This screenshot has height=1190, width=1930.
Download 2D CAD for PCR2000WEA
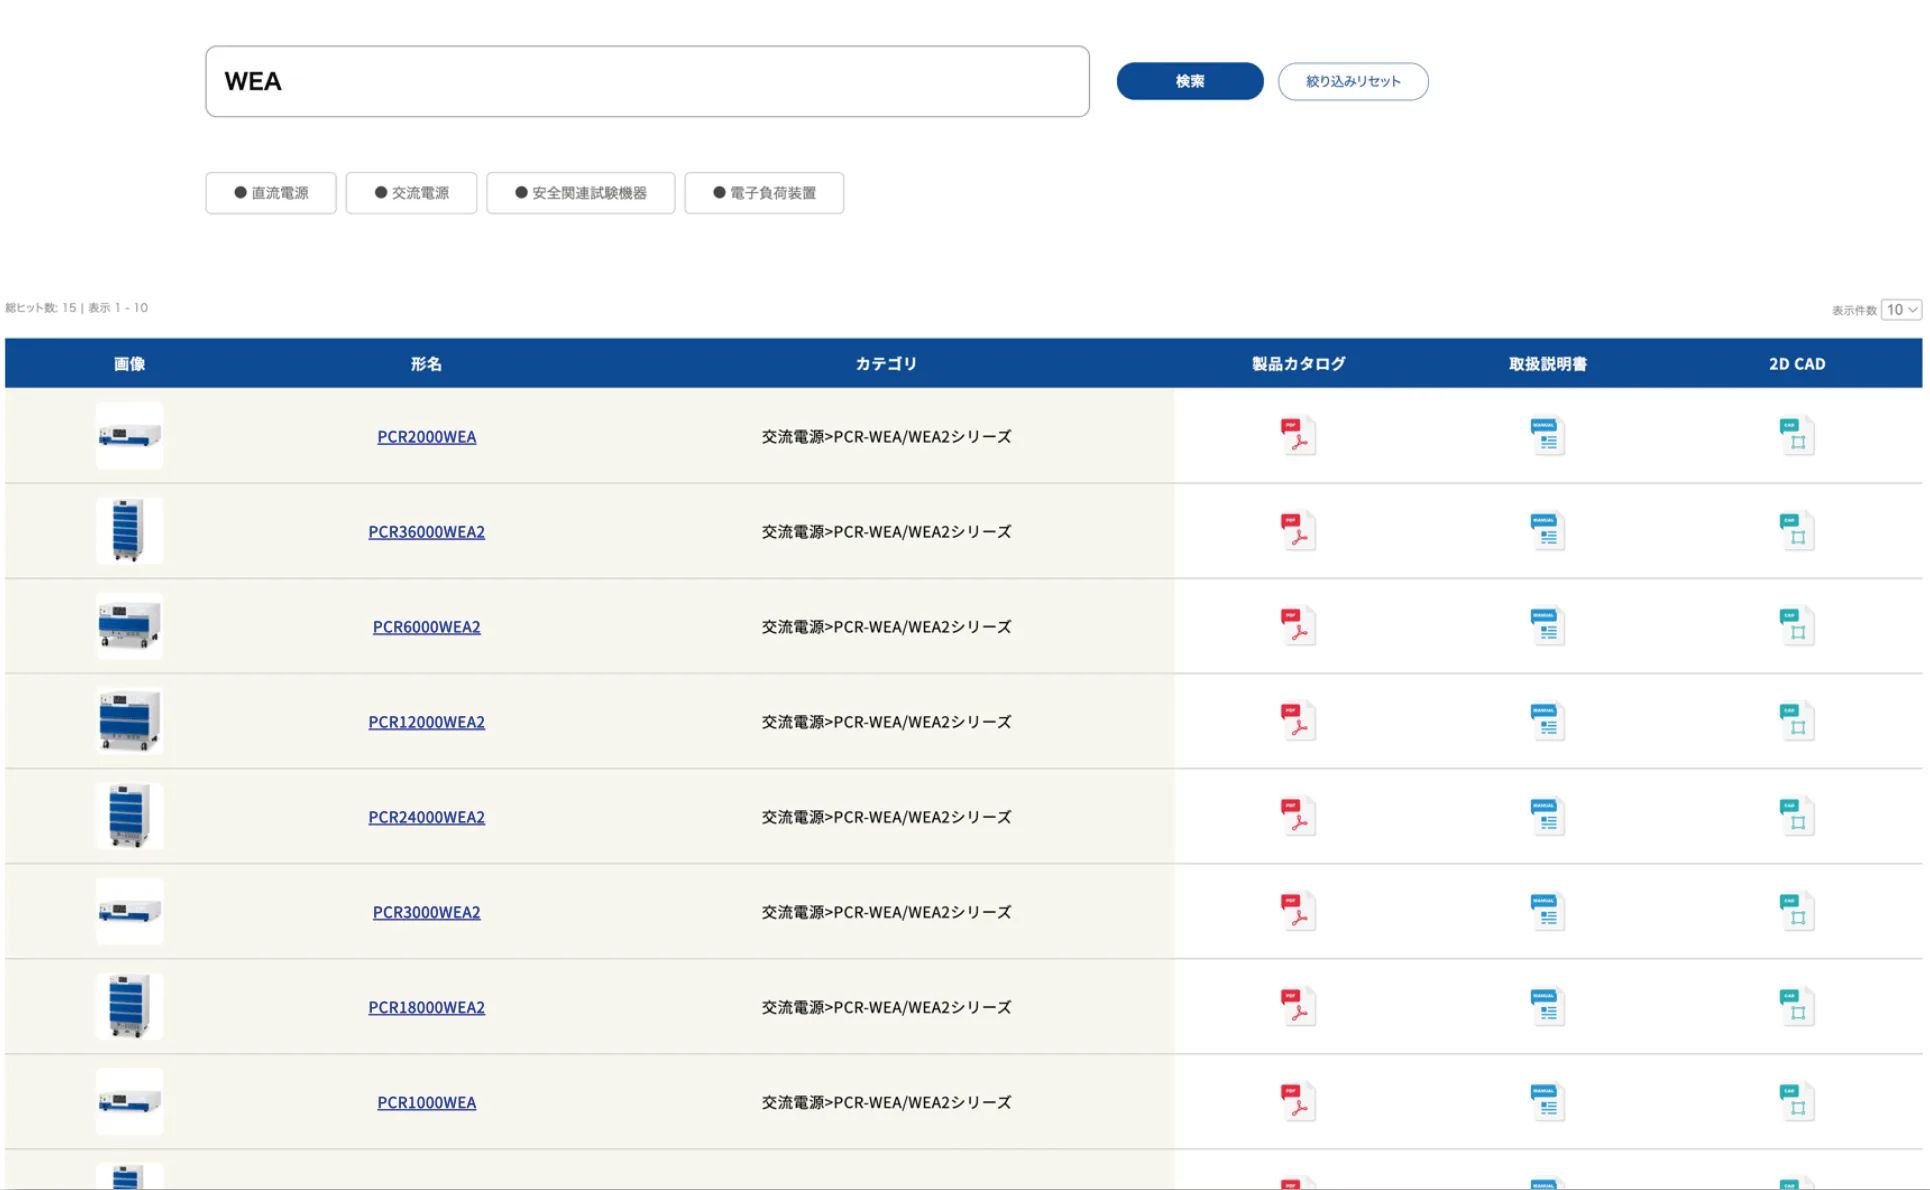(x=1796, y=436)
